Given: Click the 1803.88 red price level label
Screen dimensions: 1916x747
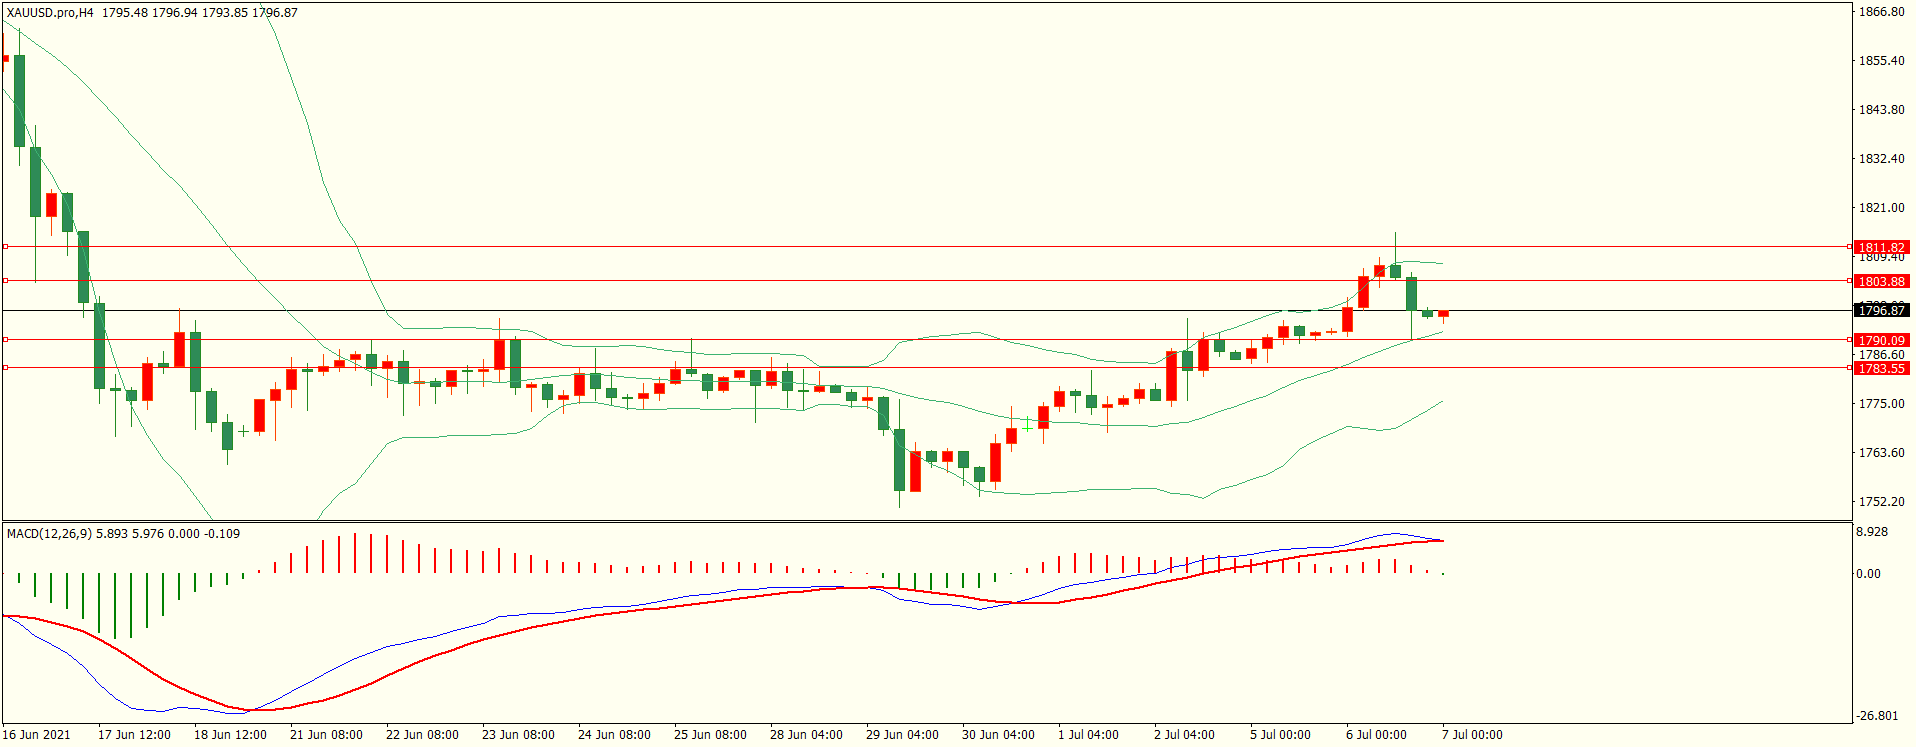Looking at the screenshot, I should tap(1881, 281).
